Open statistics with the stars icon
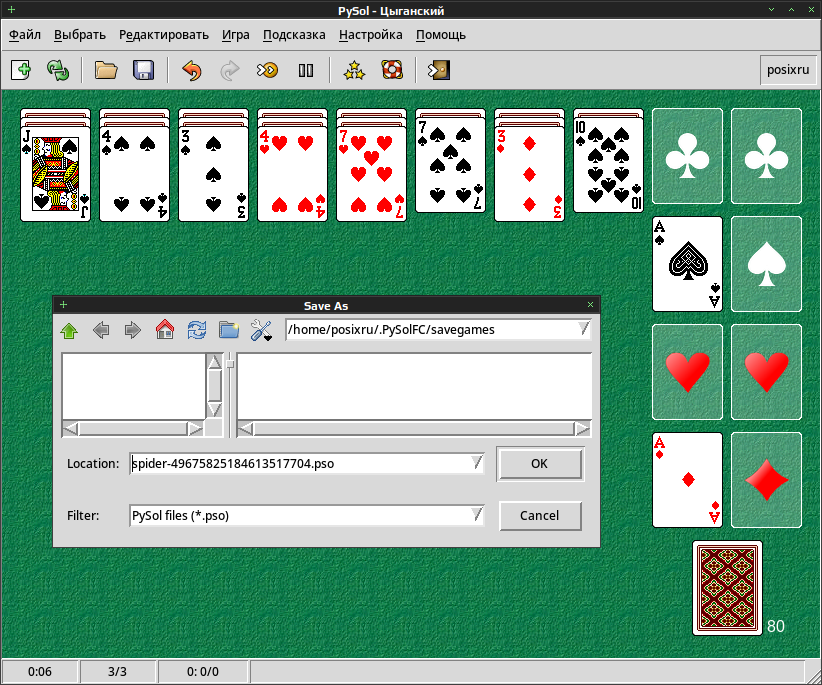The width and height of the screenshot is (822, 685). coord(354,70)
